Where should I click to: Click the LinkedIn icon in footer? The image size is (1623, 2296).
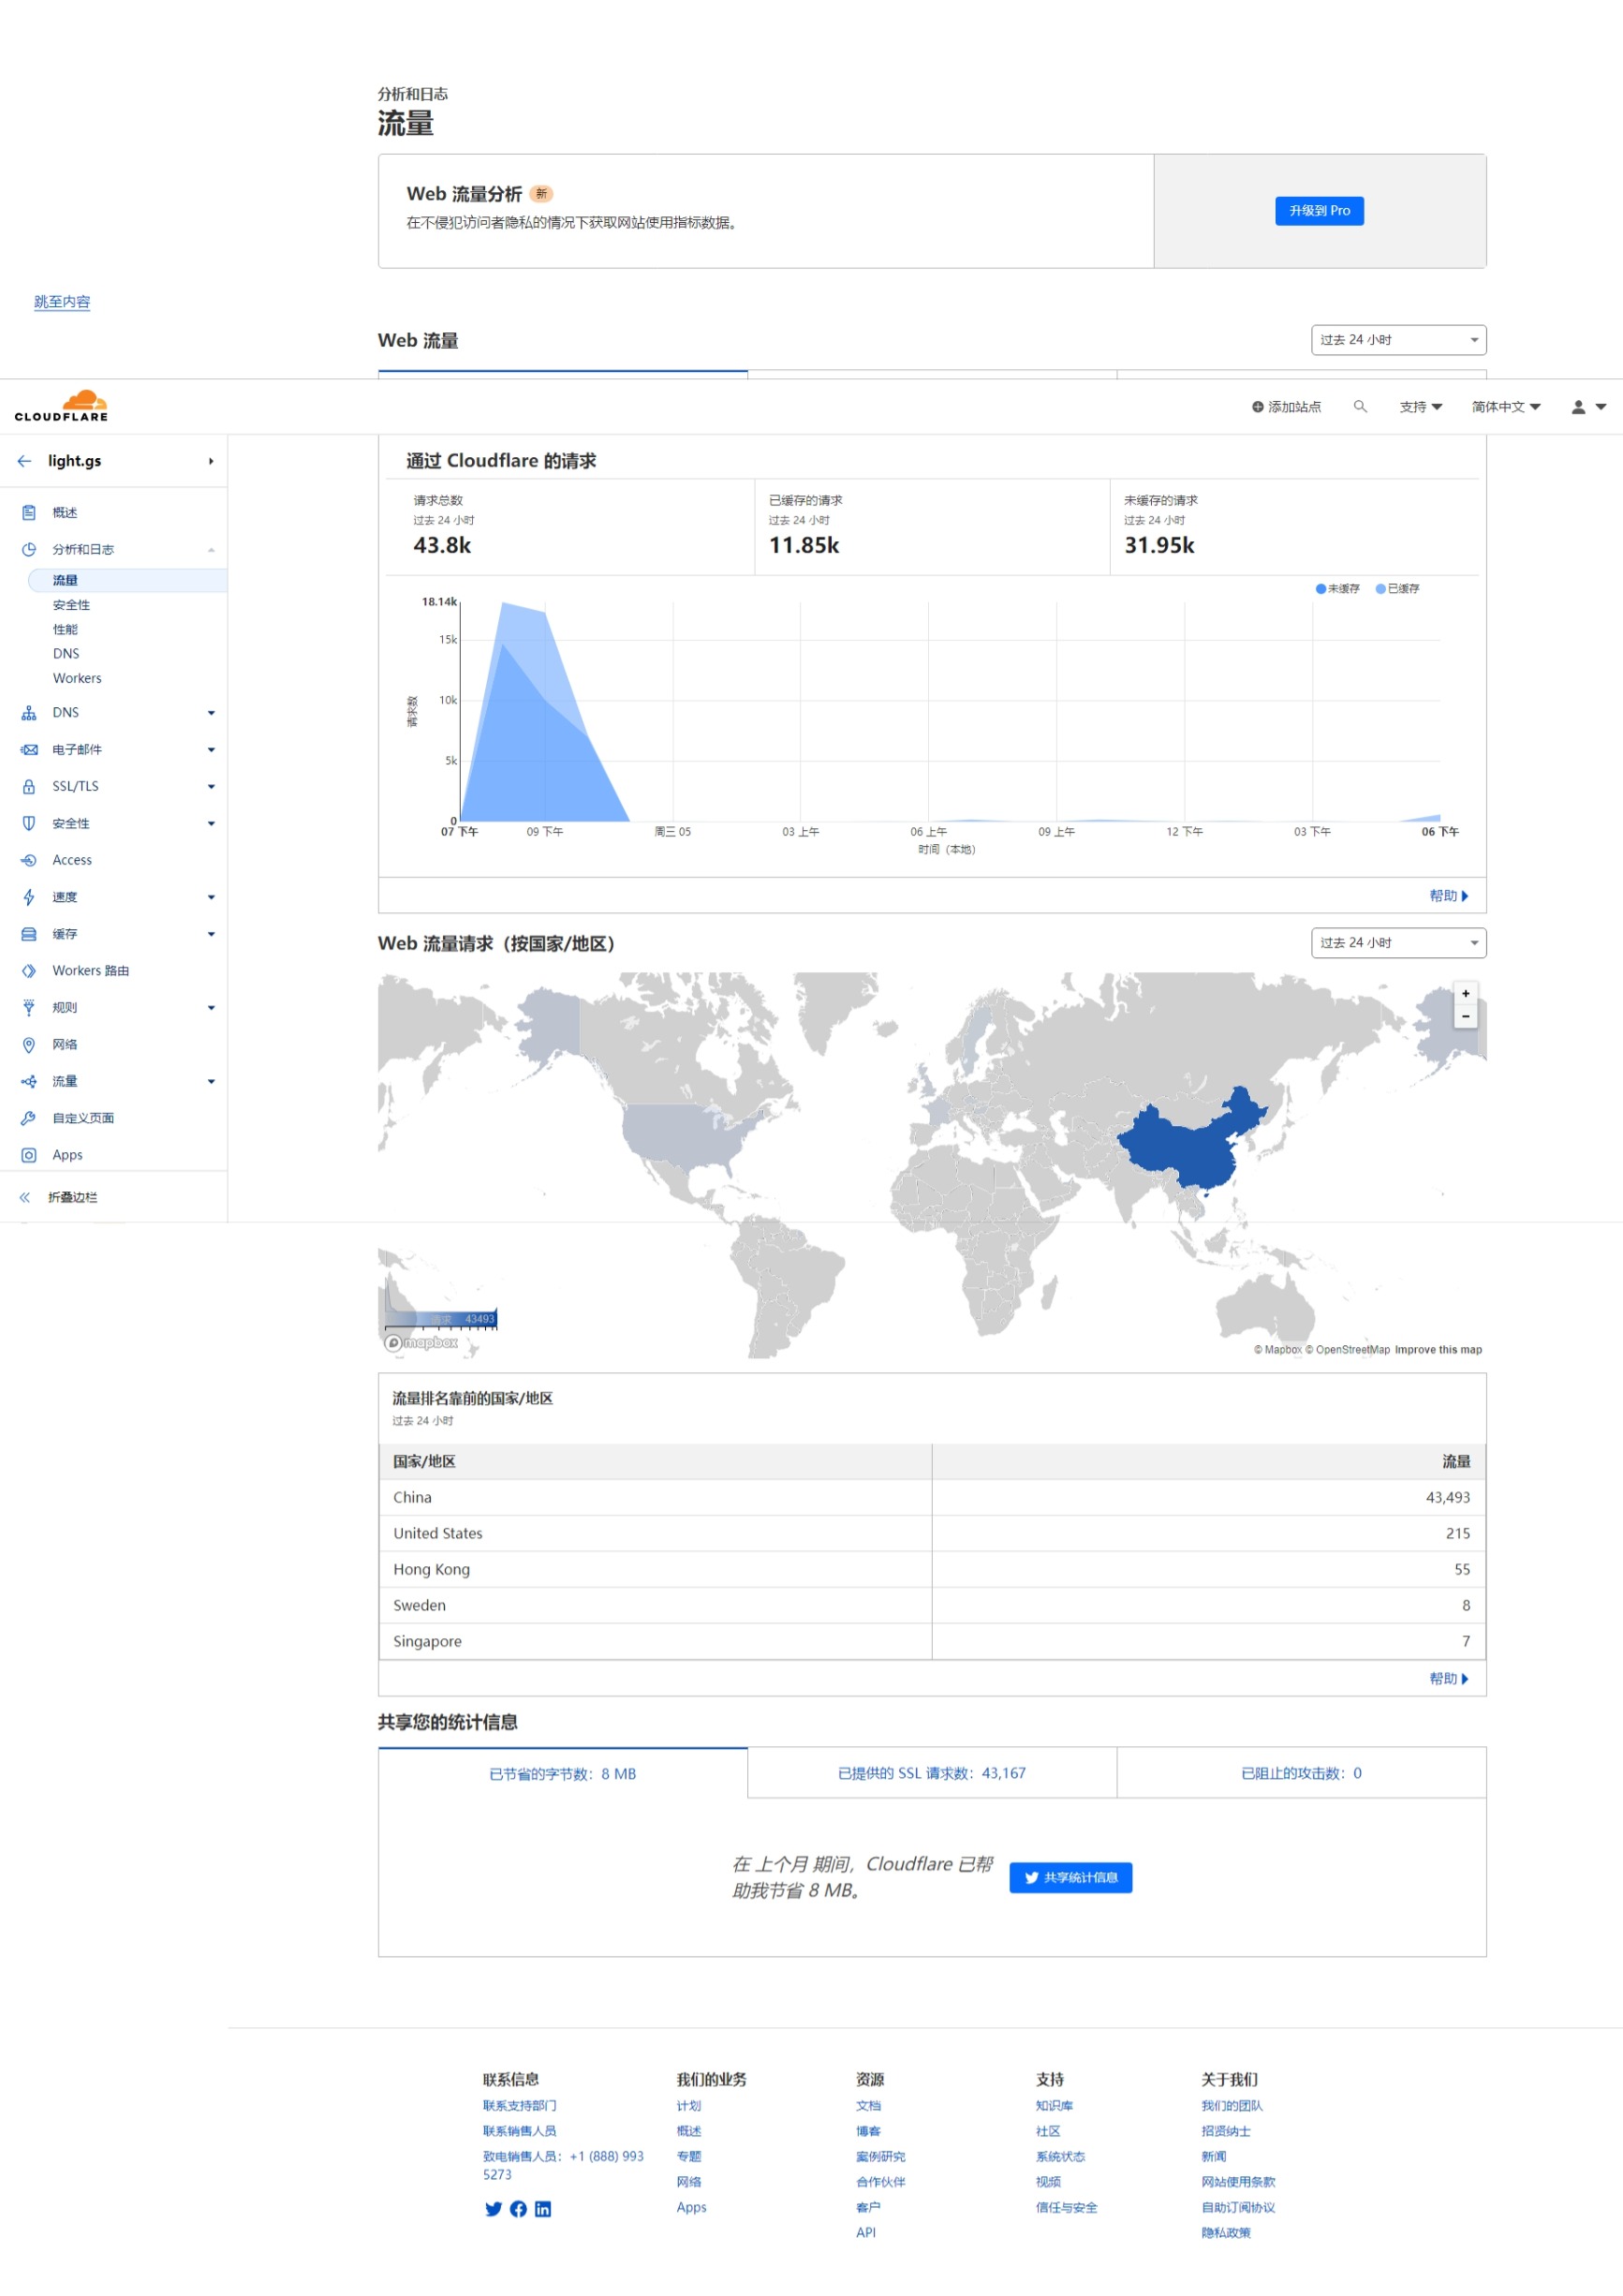[x=543, y=2209]
